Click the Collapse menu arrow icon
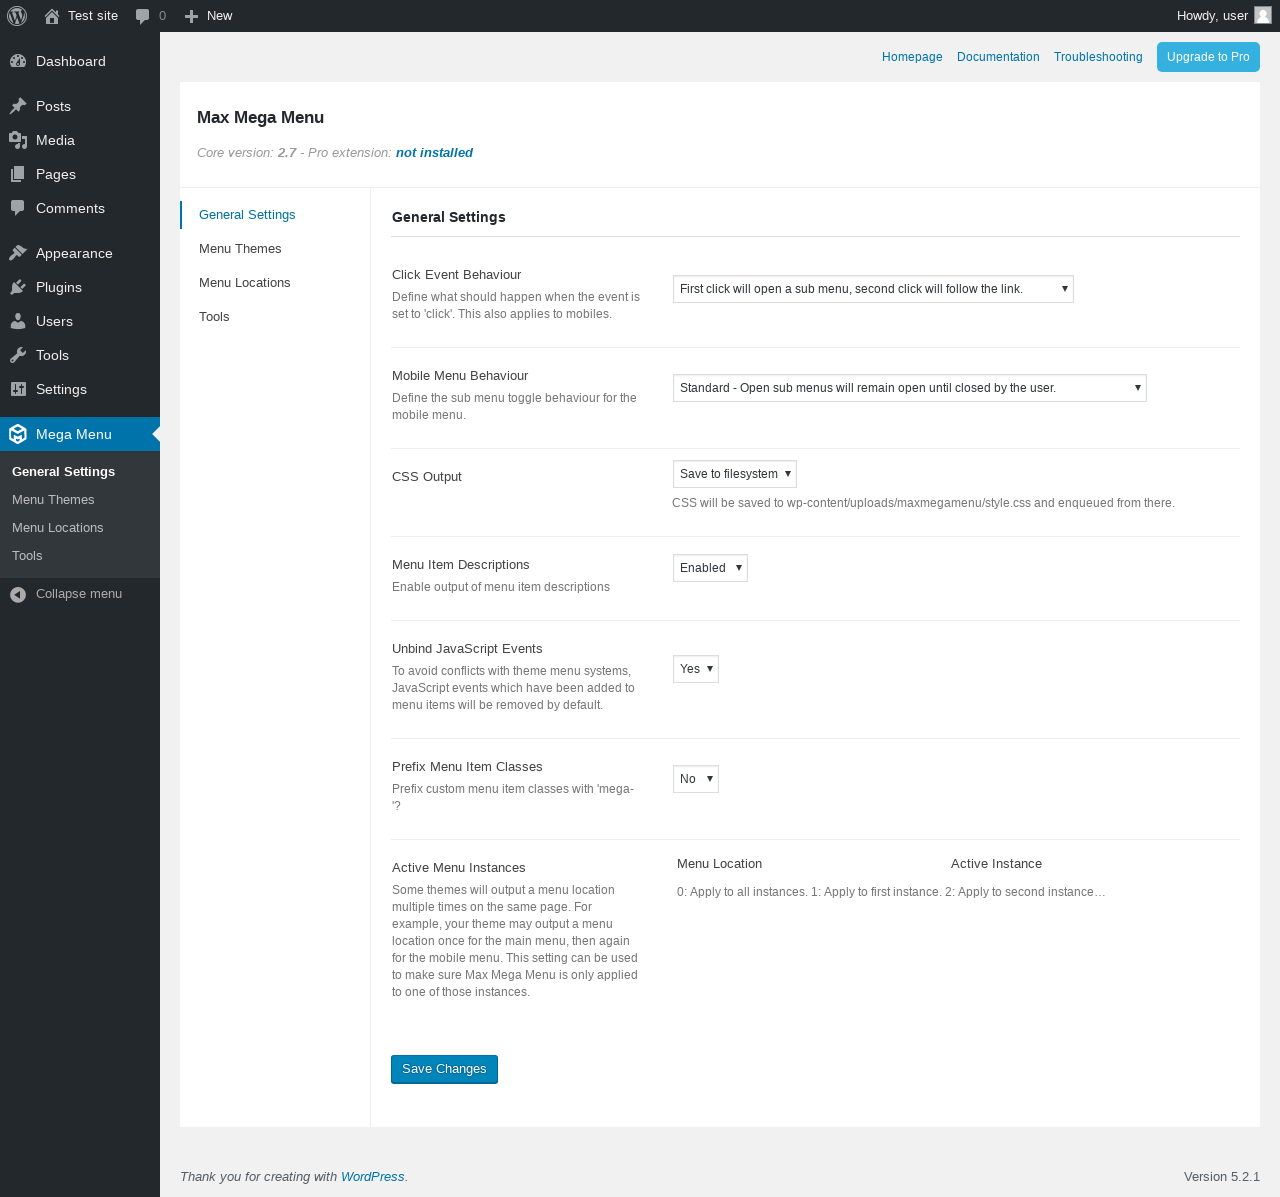The height and width of the screenshot is (1197, 1280). (x=18, y=594)
